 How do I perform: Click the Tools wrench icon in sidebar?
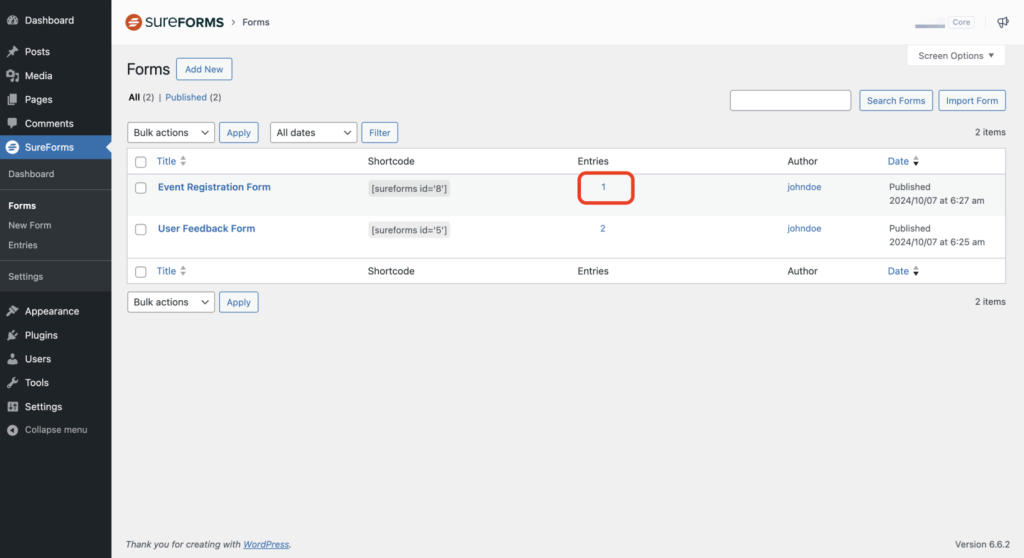point(13,383)
